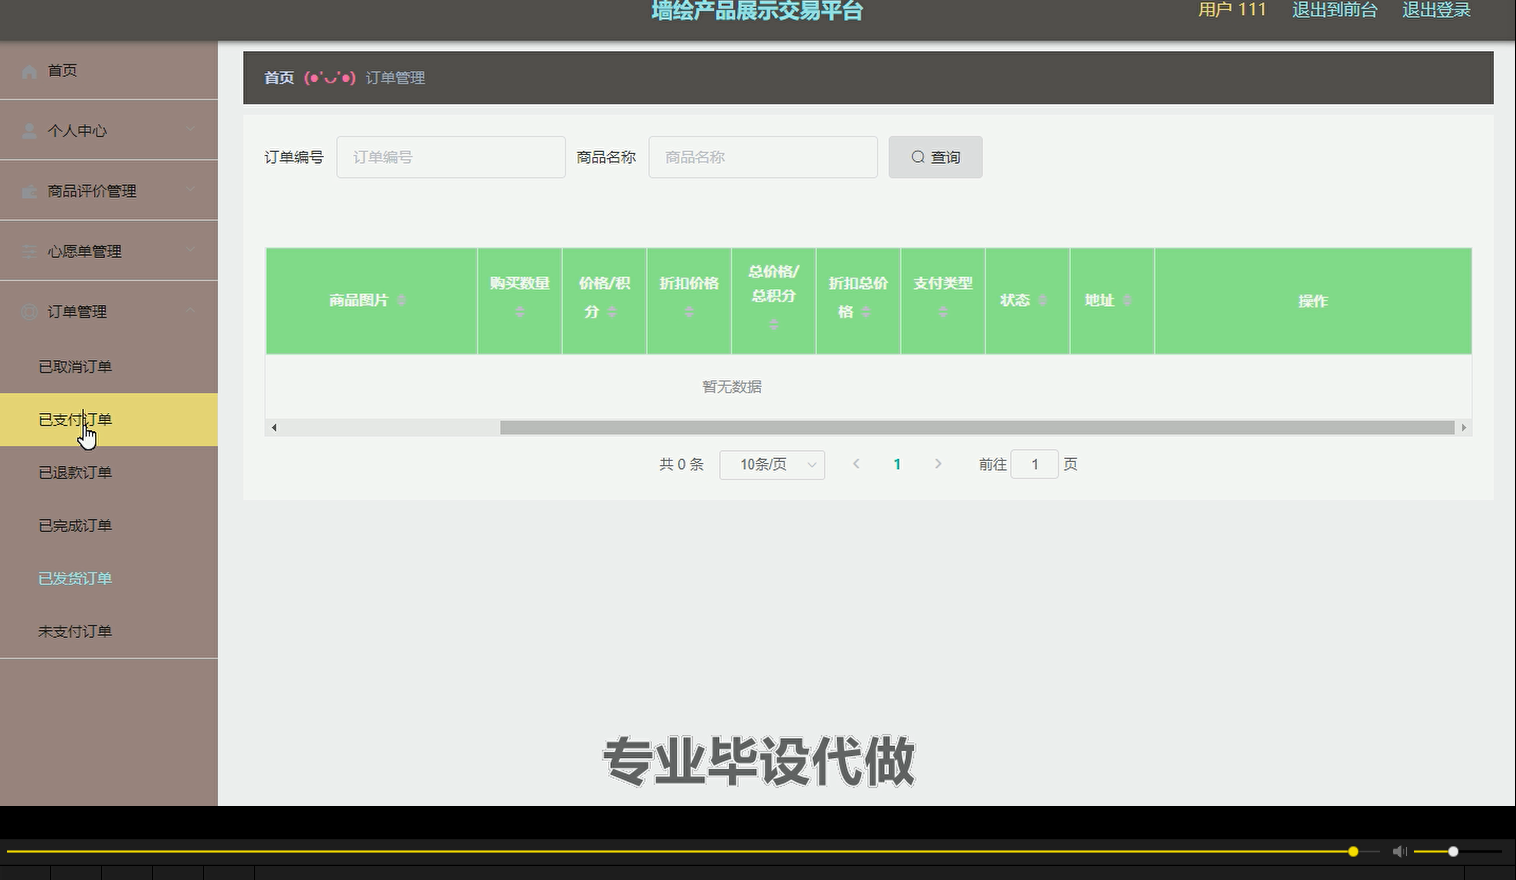
Task: Click the magnifier icon in the 查询 button
Action: [917, 156]
